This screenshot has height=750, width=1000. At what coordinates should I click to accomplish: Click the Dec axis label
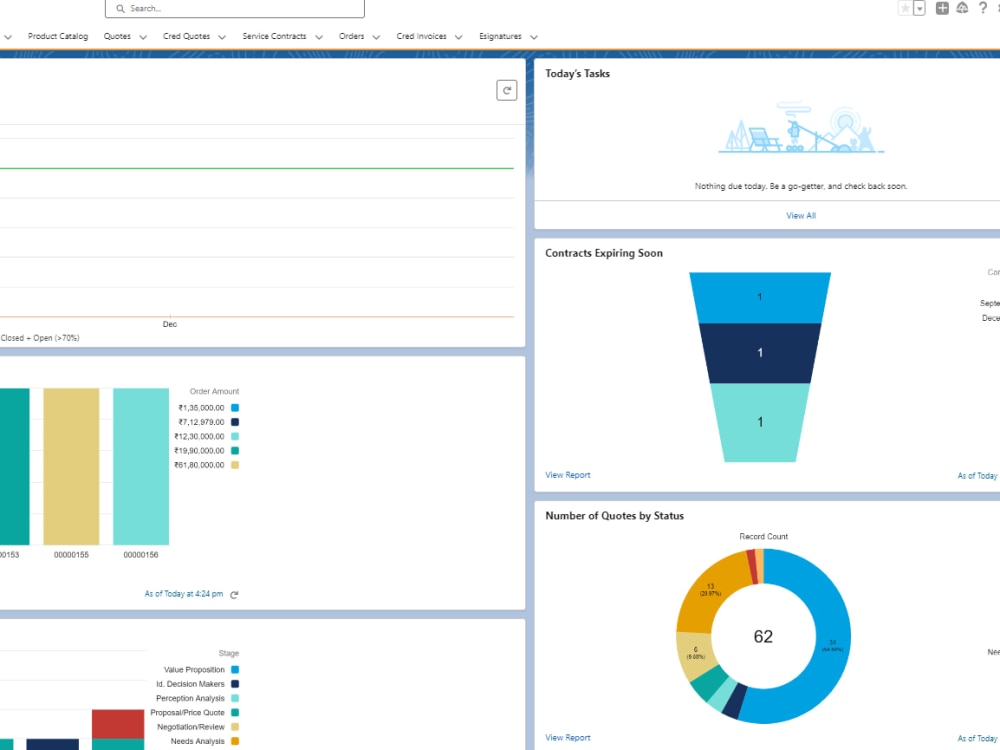(x=170, y=324)
